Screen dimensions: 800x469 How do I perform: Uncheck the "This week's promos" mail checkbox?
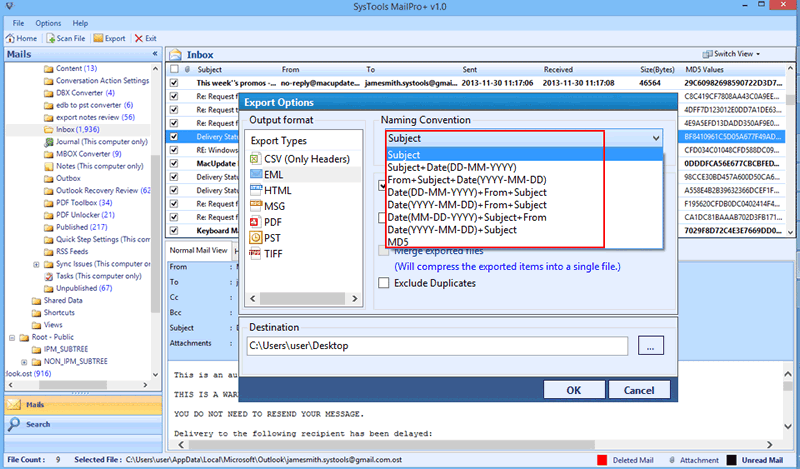(174, 83)
